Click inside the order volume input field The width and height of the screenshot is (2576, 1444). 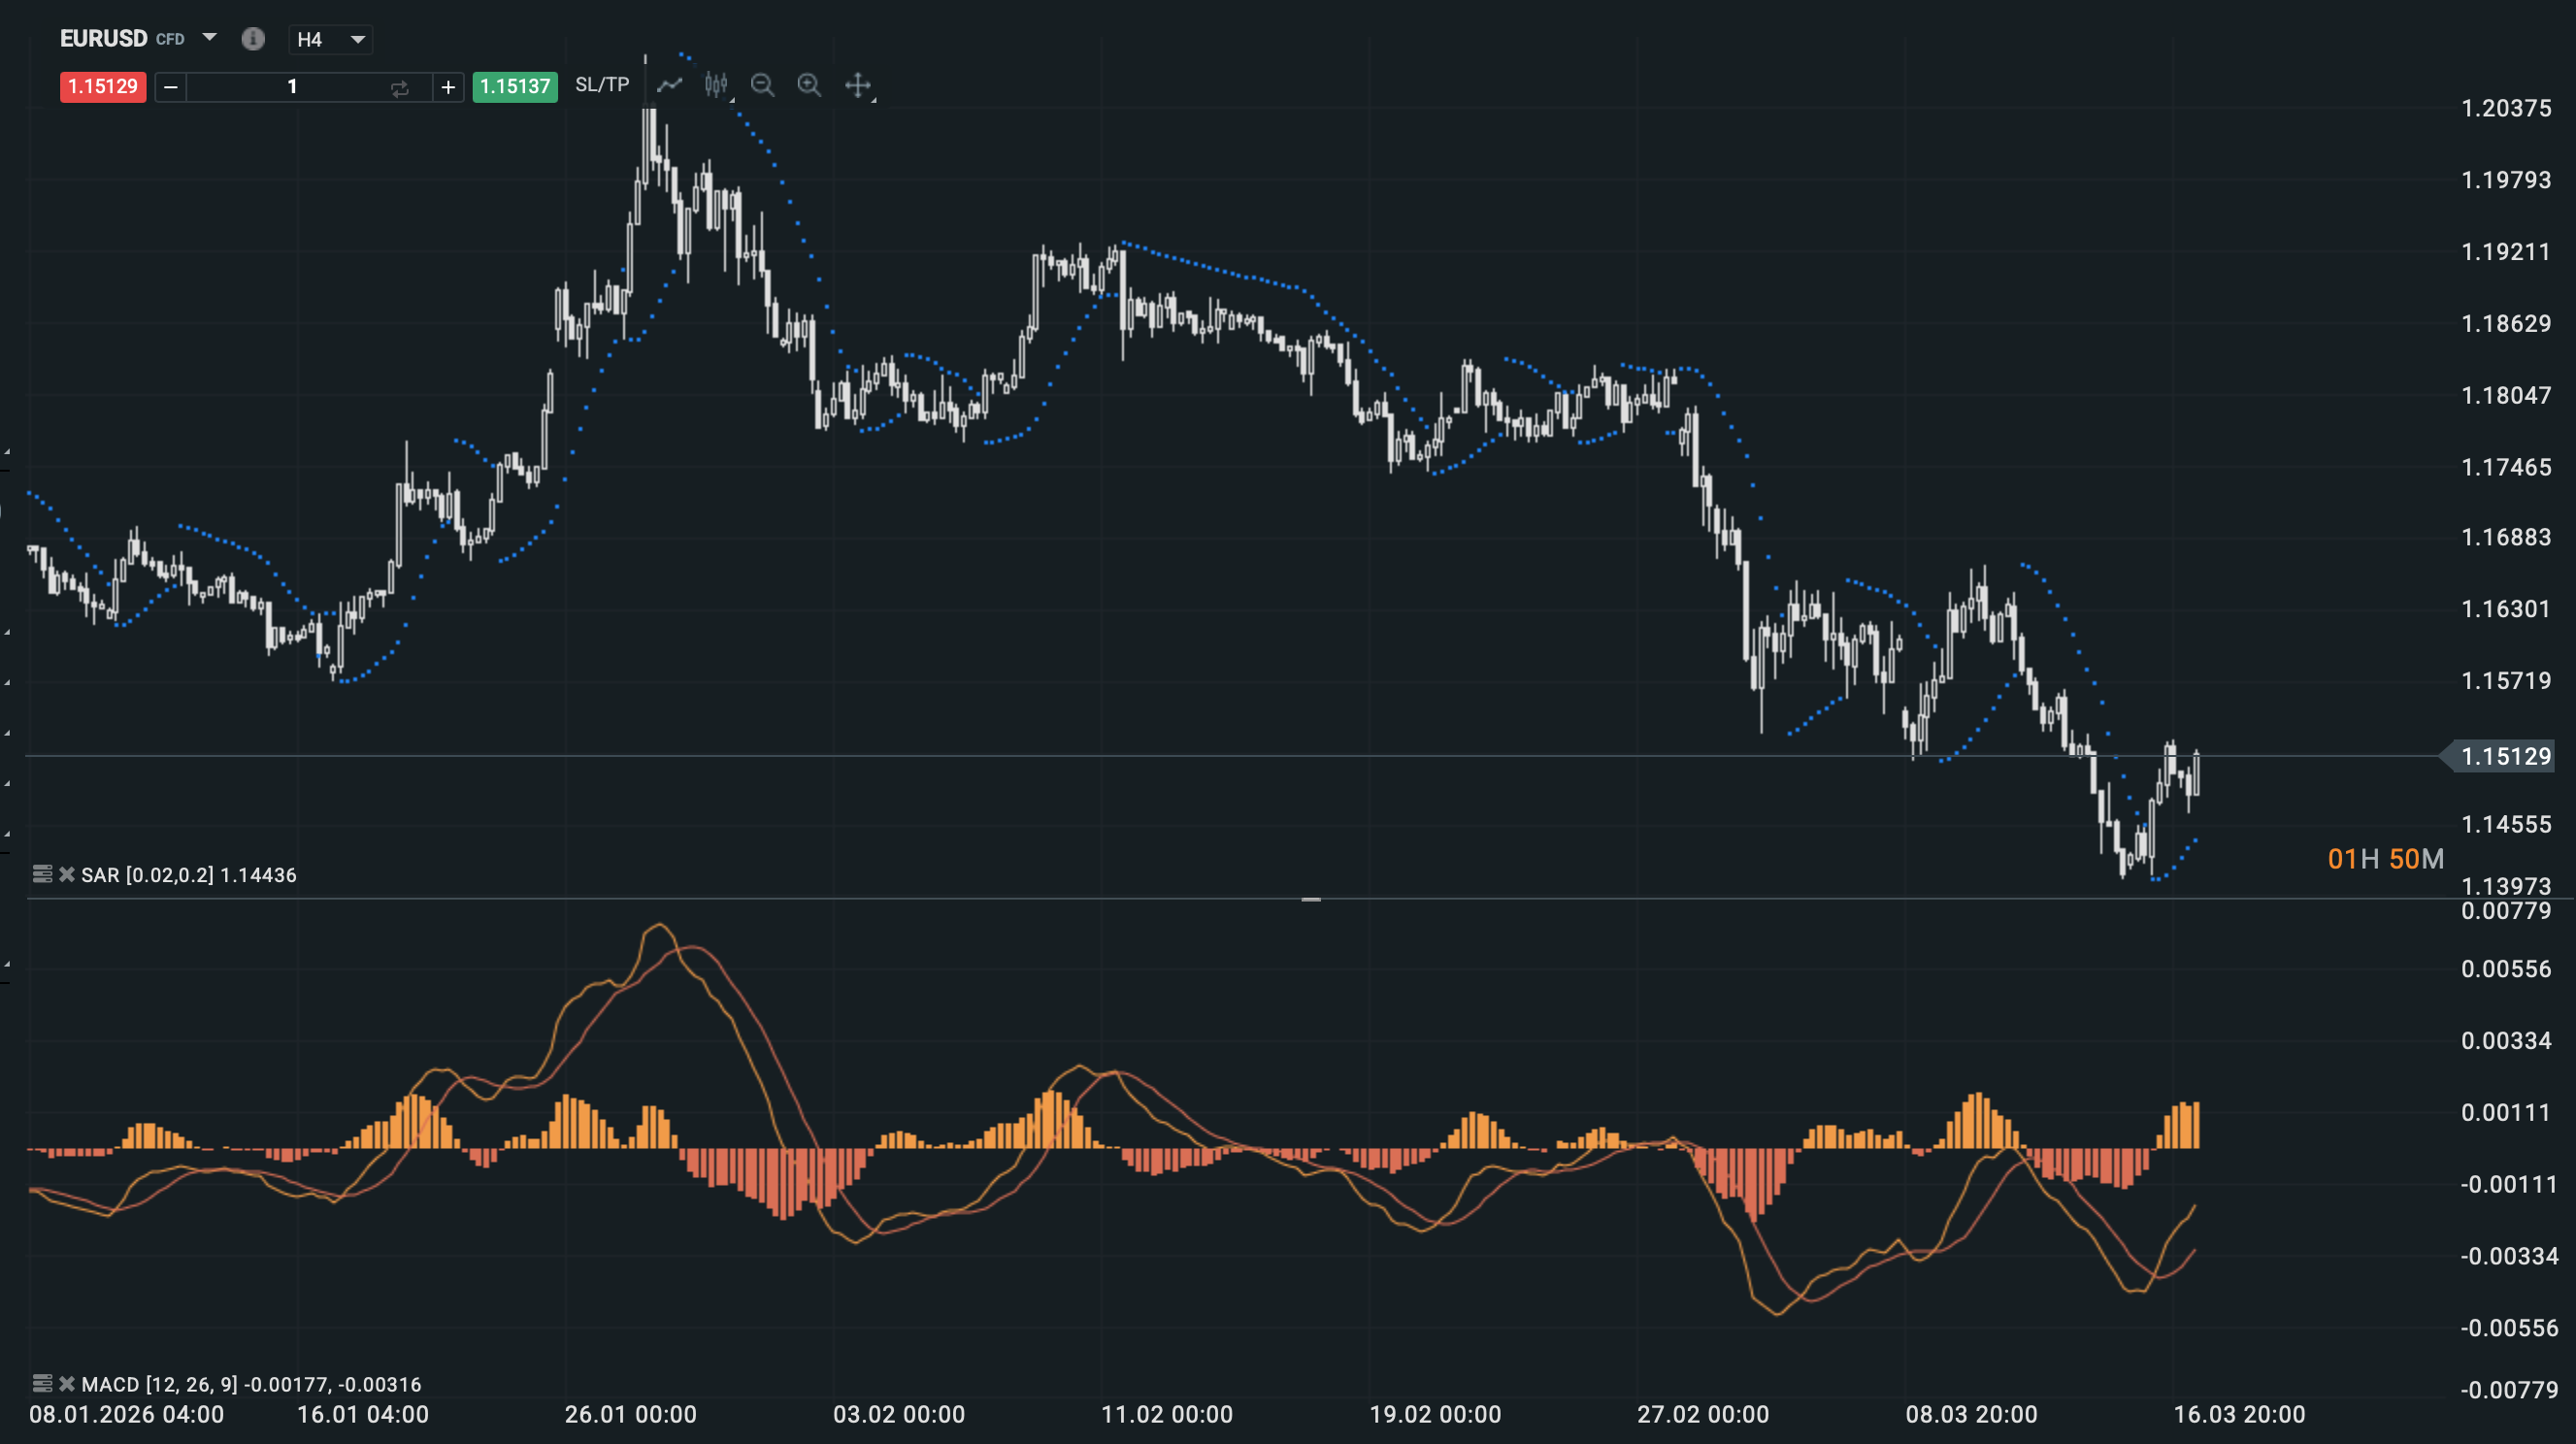click(x=292, y=88)
